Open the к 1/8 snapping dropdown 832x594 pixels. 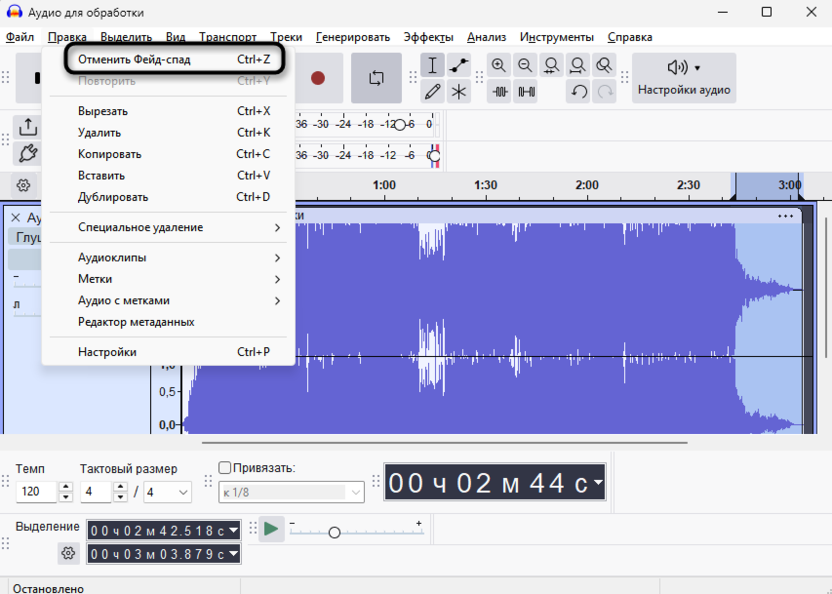[290, 492]
